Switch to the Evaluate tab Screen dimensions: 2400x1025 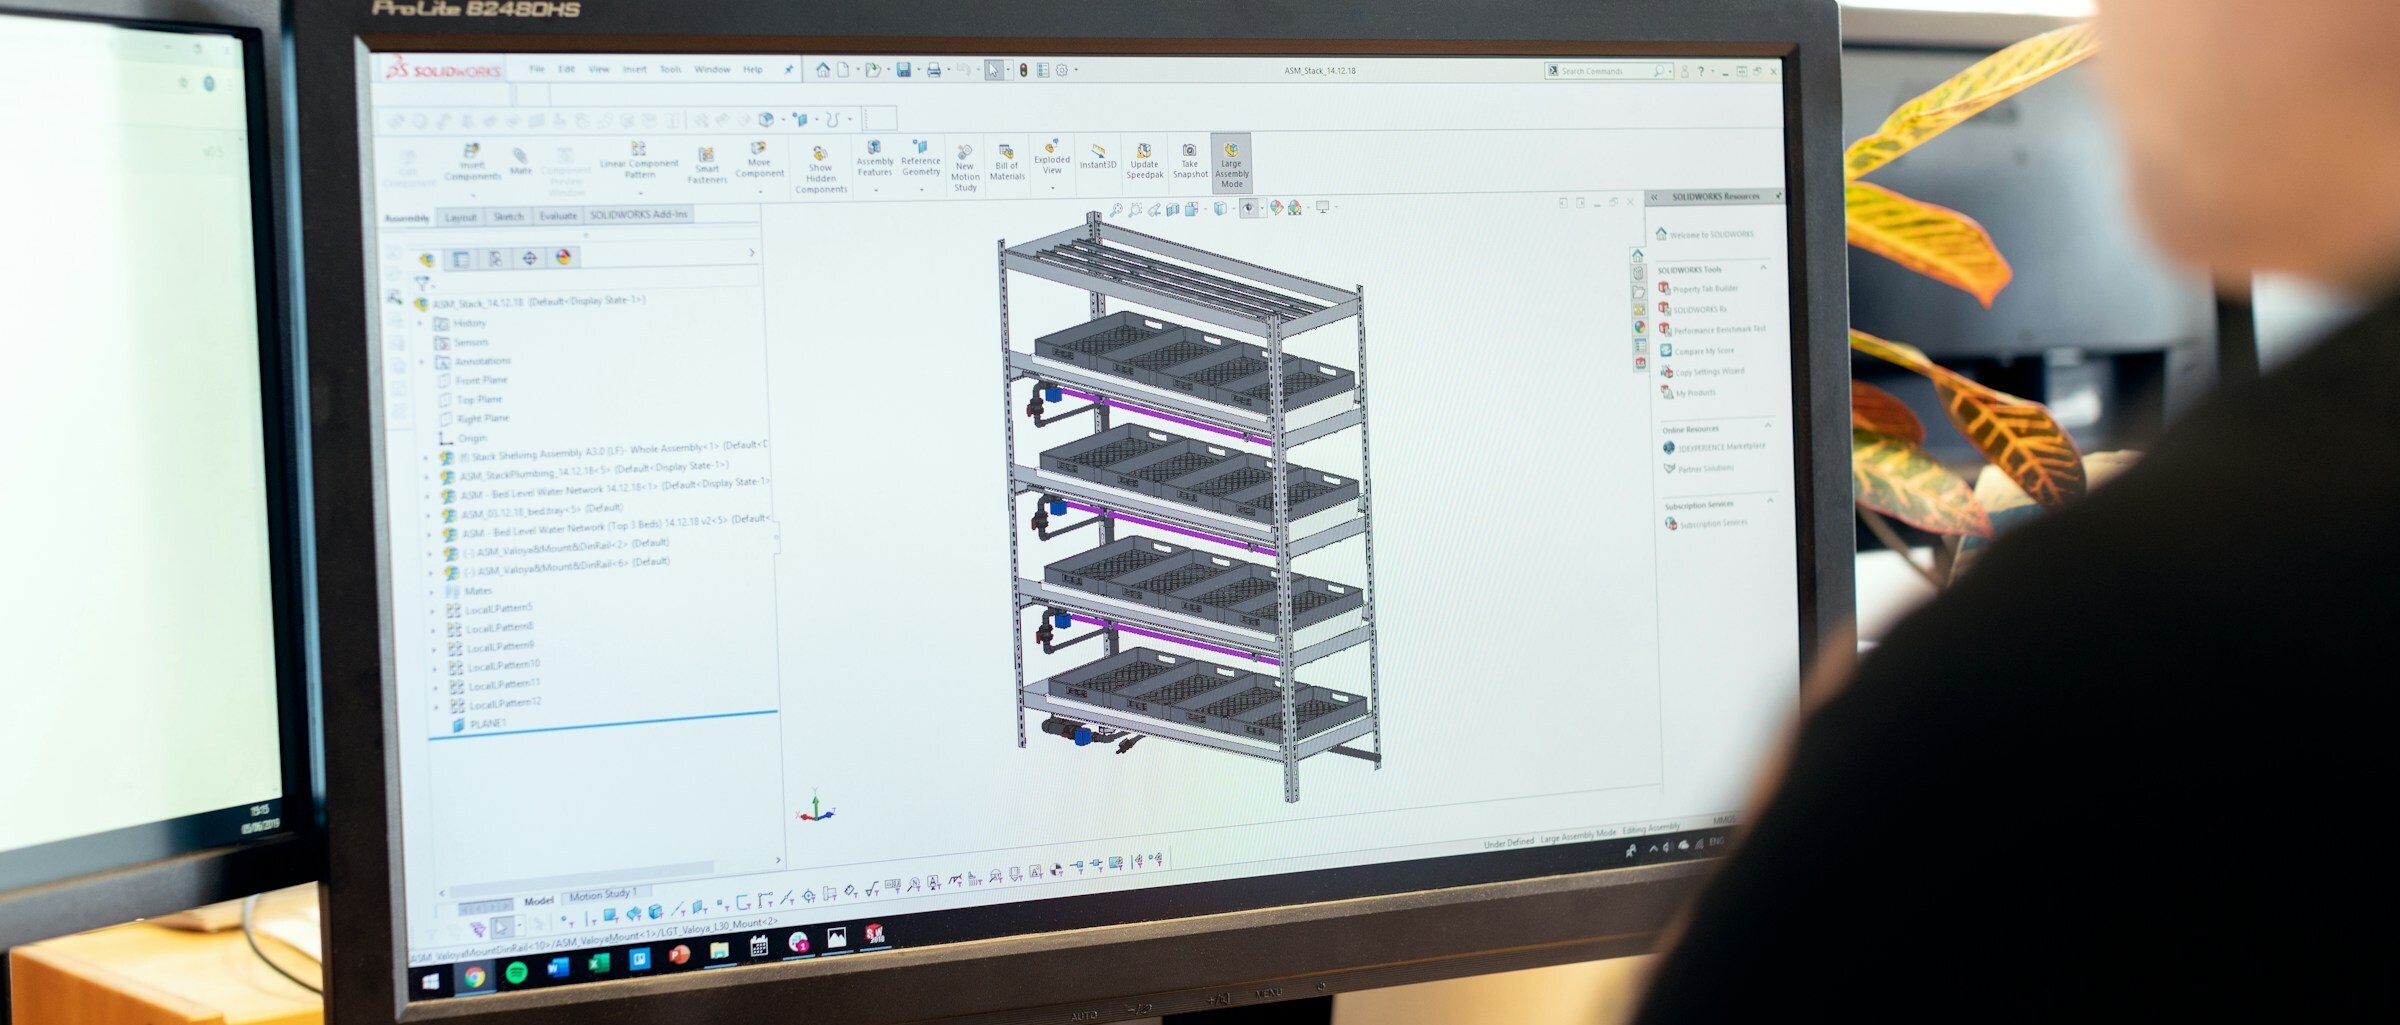pos(557,215)
